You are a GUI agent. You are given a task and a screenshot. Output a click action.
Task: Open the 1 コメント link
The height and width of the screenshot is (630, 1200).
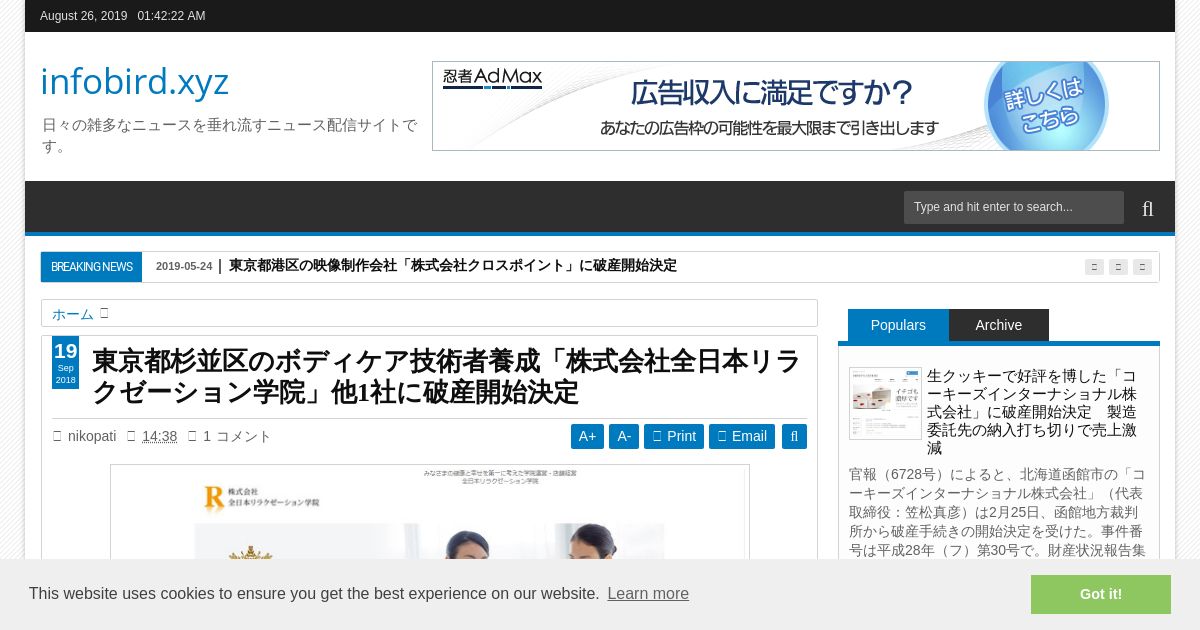coord(237,436)
